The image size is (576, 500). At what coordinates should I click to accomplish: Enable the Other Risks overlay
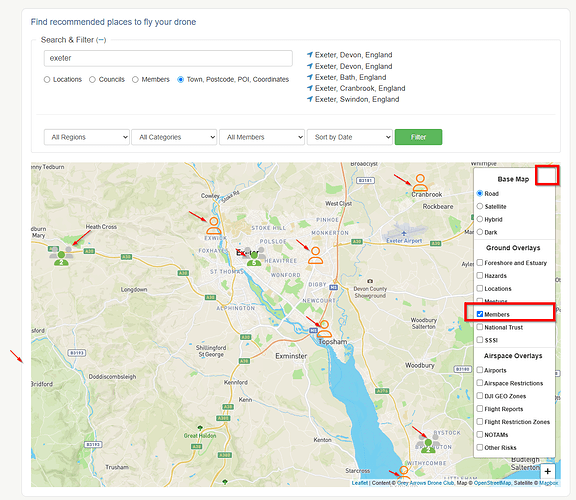click(x=479, y=447)
